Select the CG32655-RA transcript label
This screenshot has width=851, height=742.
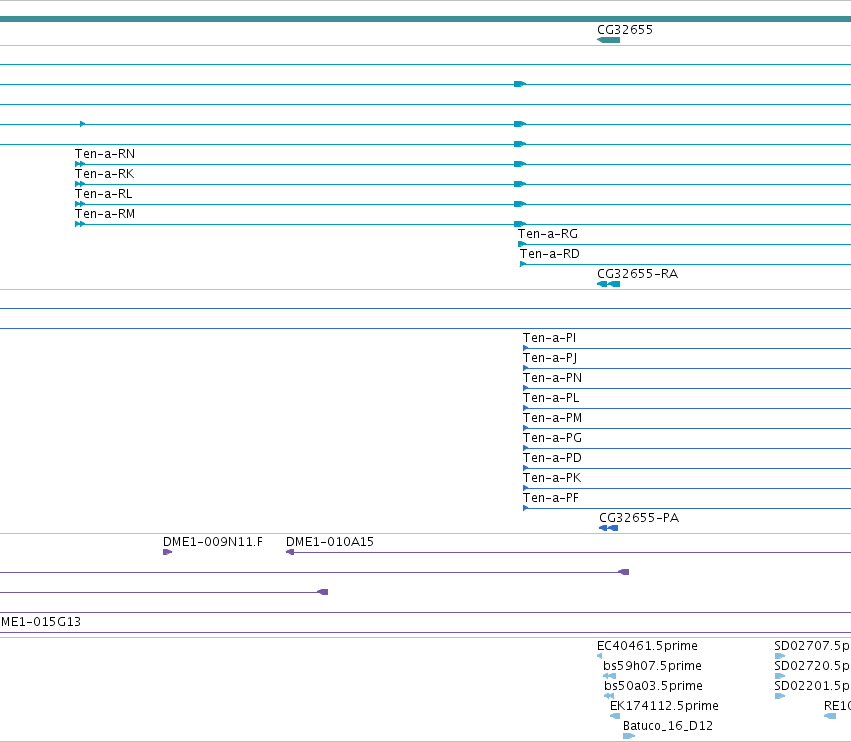coord(638,274)
